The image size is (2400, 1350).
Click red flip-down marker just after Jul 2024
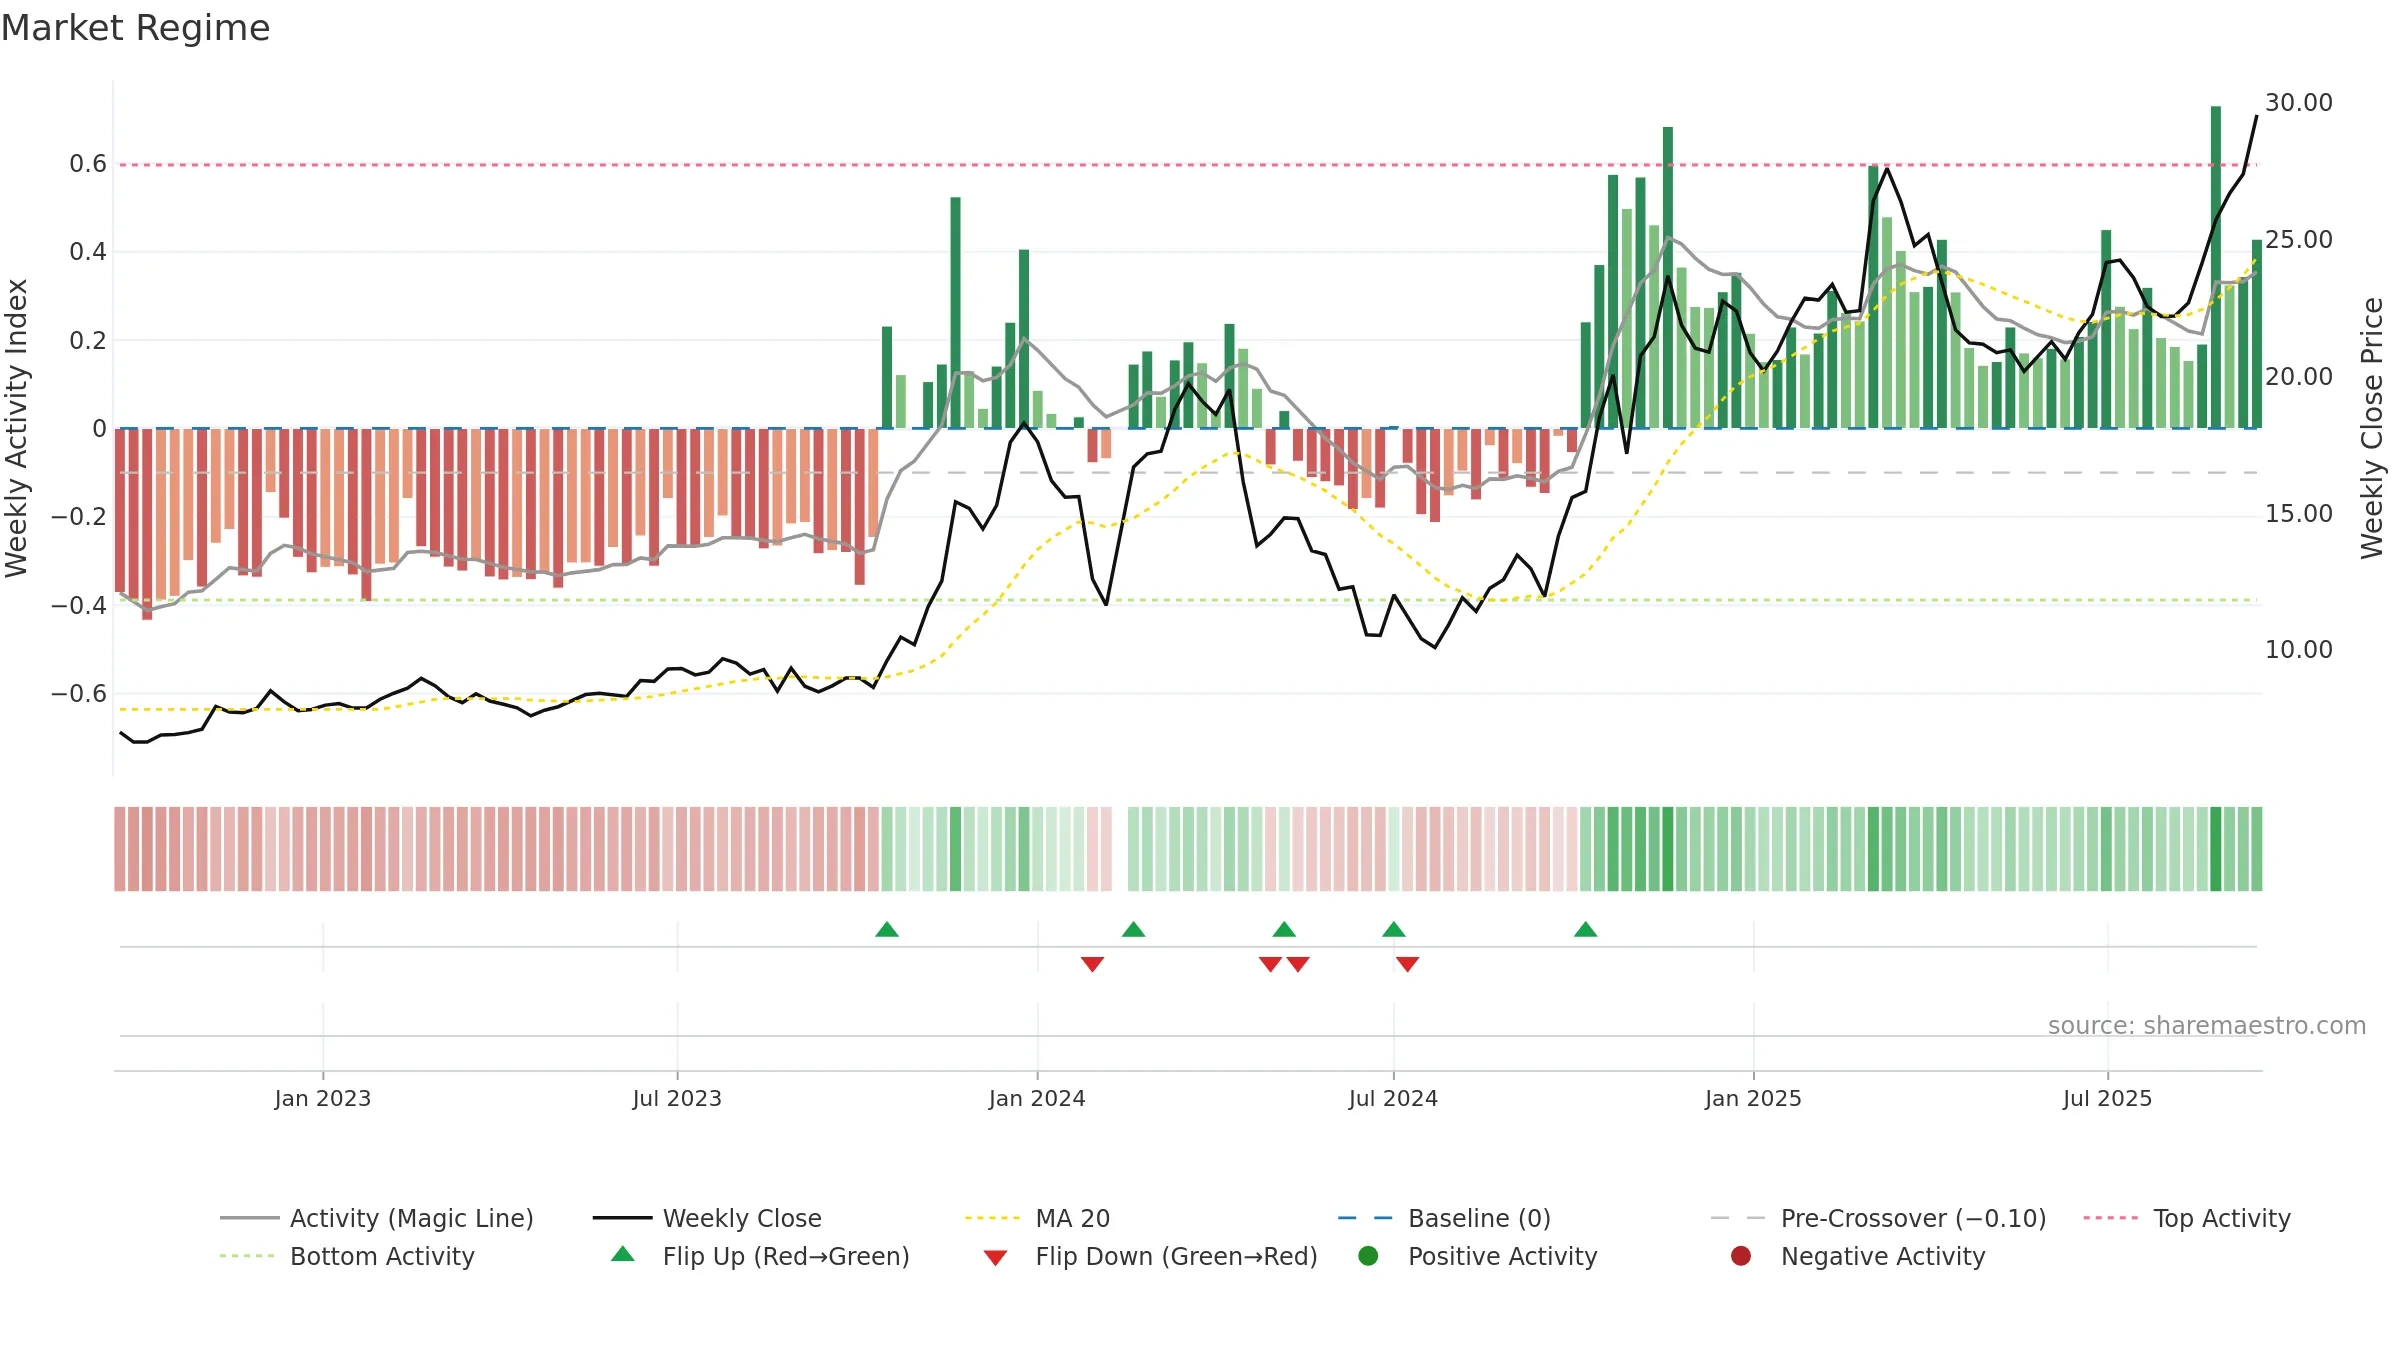pyautogui.click(x=1407, y=964)
